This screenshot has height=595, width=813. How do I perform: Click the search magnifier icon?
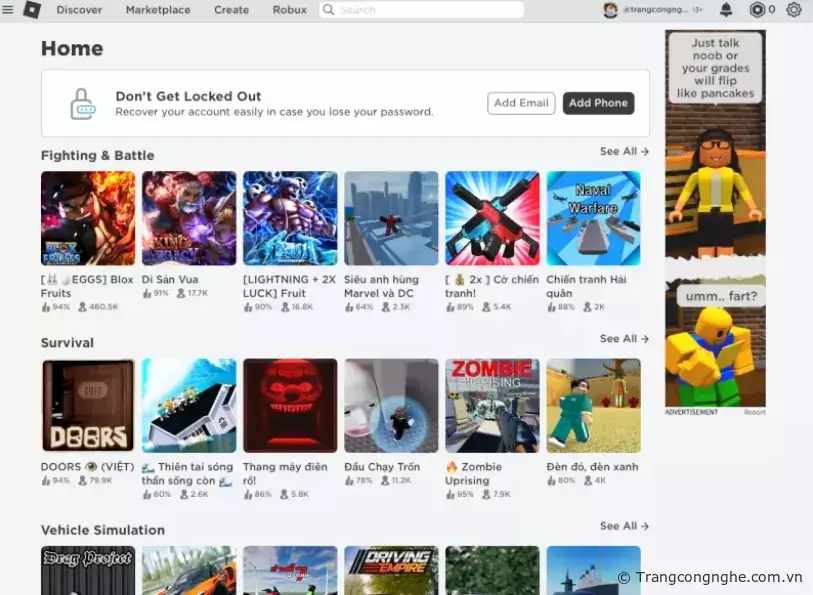coord(329,10)
